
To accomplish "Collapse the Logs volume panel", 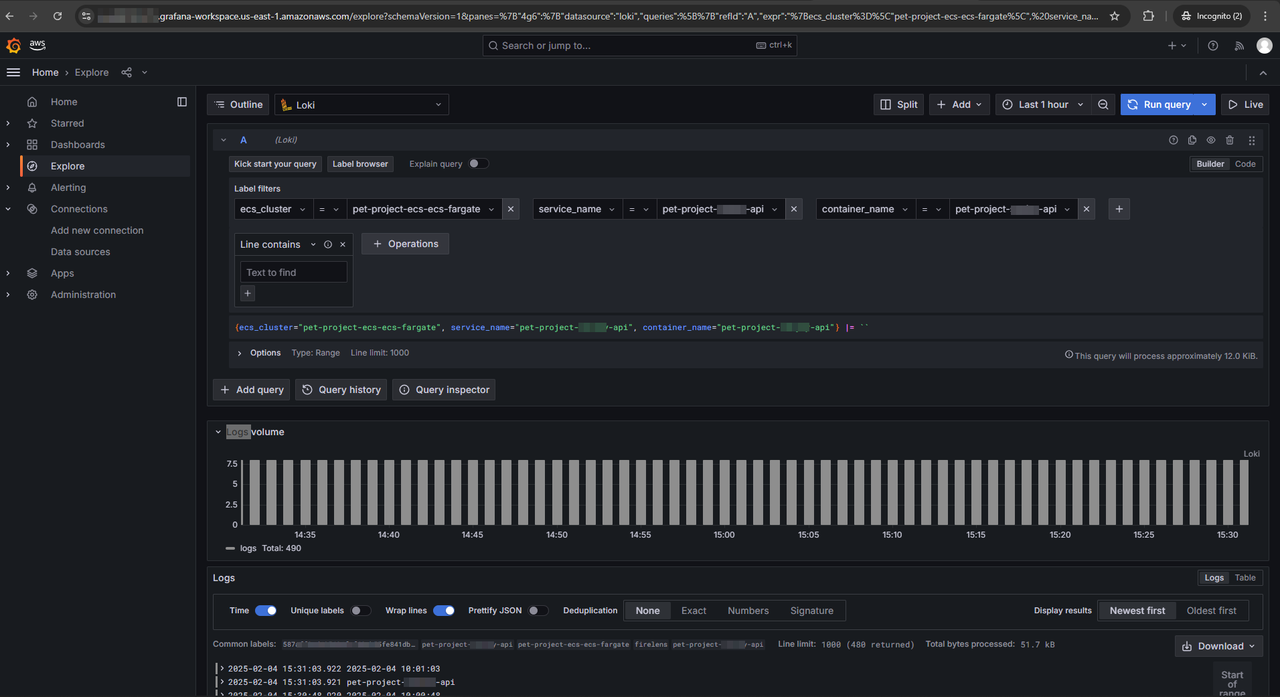I will pos(219,432).
